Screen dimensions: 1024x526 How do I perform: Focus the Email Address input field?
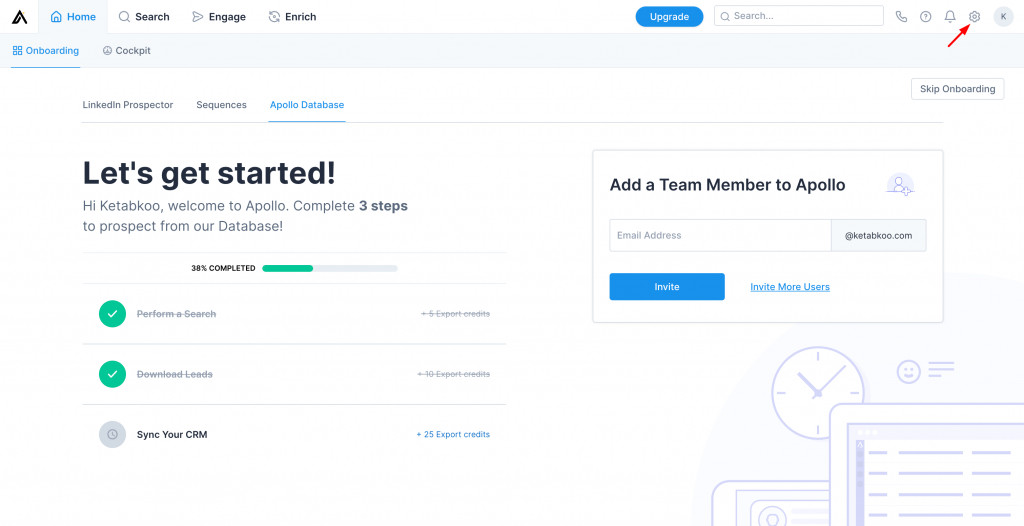click(x=720, y=235)
